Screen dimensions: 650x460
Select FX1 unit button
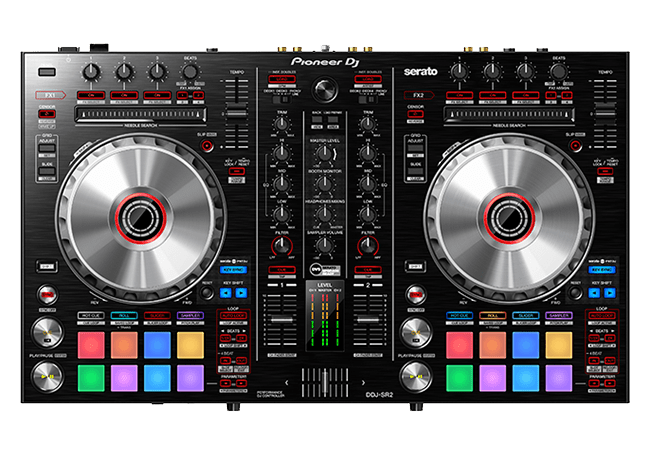click(x=50, y=95)
